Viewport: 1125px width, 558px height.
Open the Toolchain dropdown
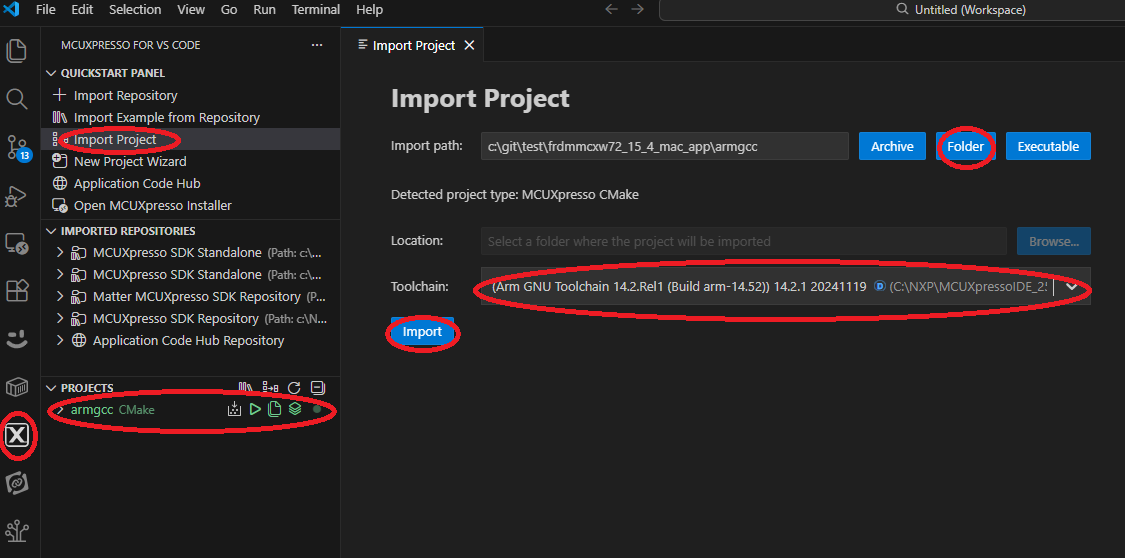1073,287
